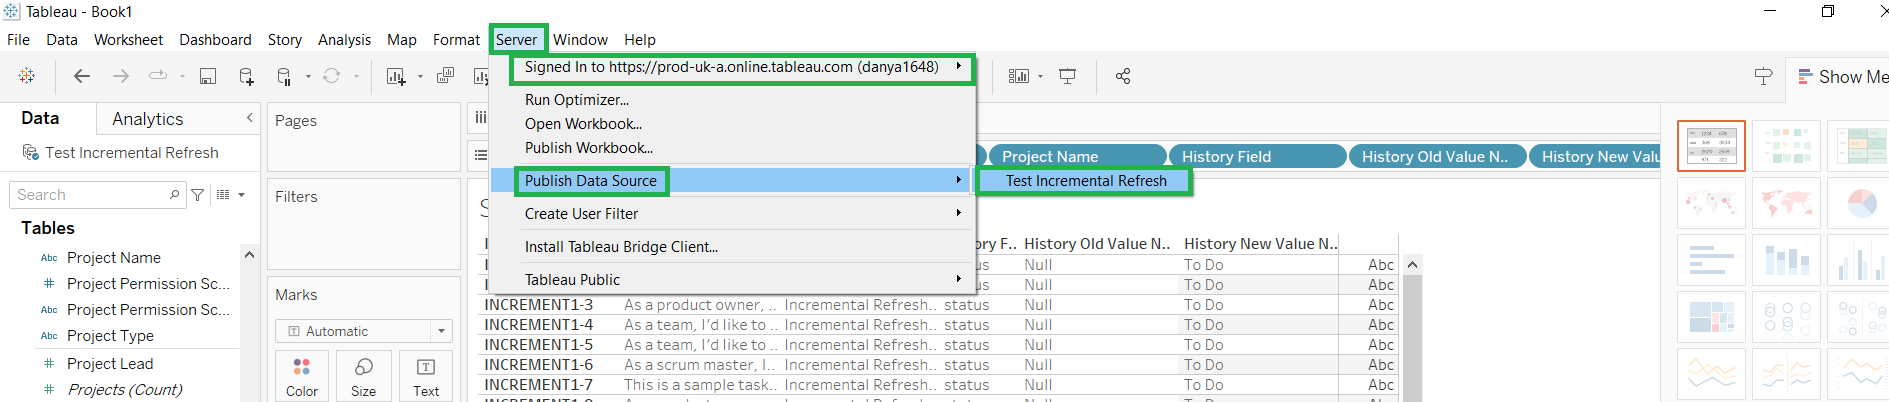Image resolution: width=1889 pixels, height=402 pixels.
Task: Open the Analysis menu
Action: 344,40
